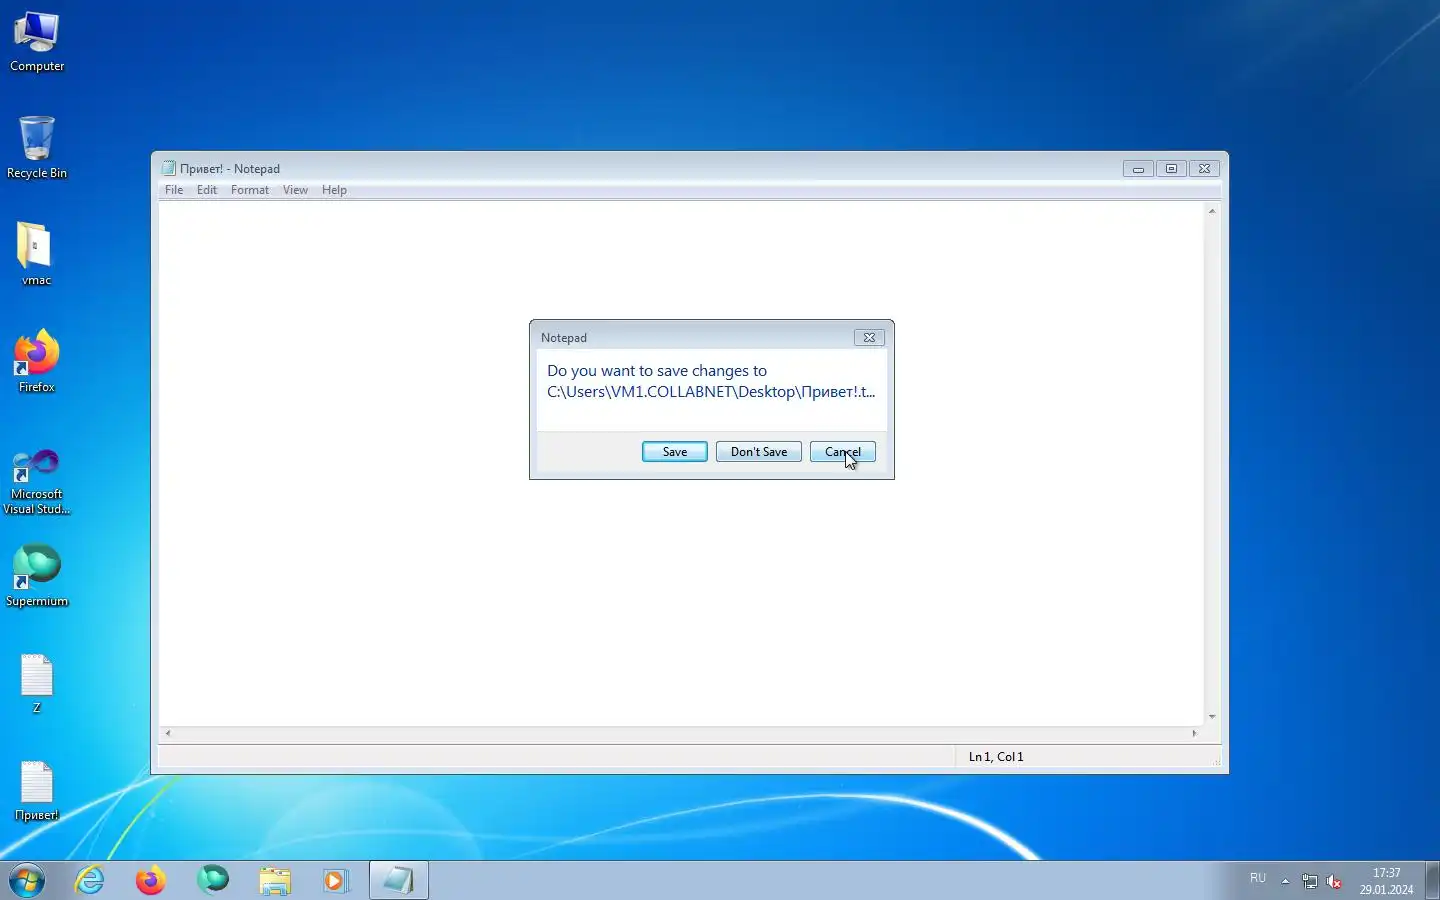The height and width of the screenshot is (900, 1440).
Task: Click the vertical scrollbar down arrow
Action: [1212, 717]
